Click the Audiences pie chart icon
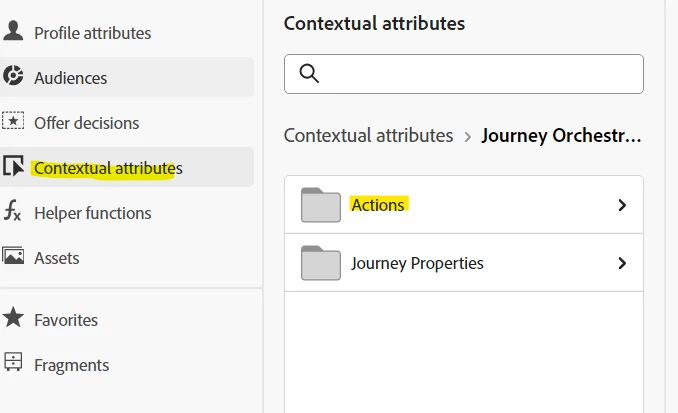 [x=13, y=77]
